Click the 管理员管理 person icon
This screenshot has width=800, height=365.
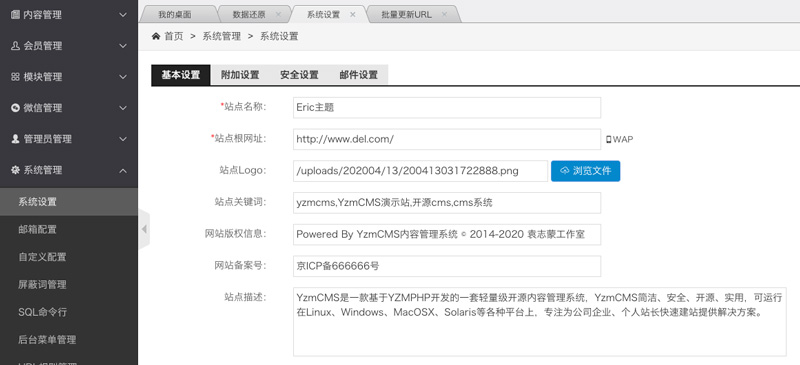(x=15, y=139)
